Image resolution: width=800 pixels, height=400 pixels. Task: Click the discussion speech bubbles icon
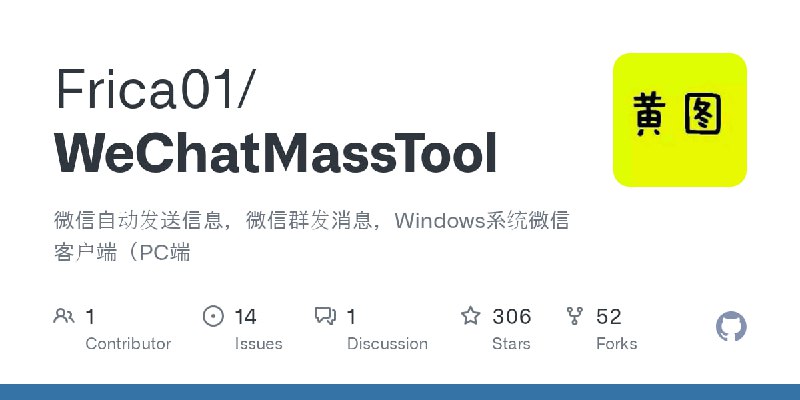[325, 316]
